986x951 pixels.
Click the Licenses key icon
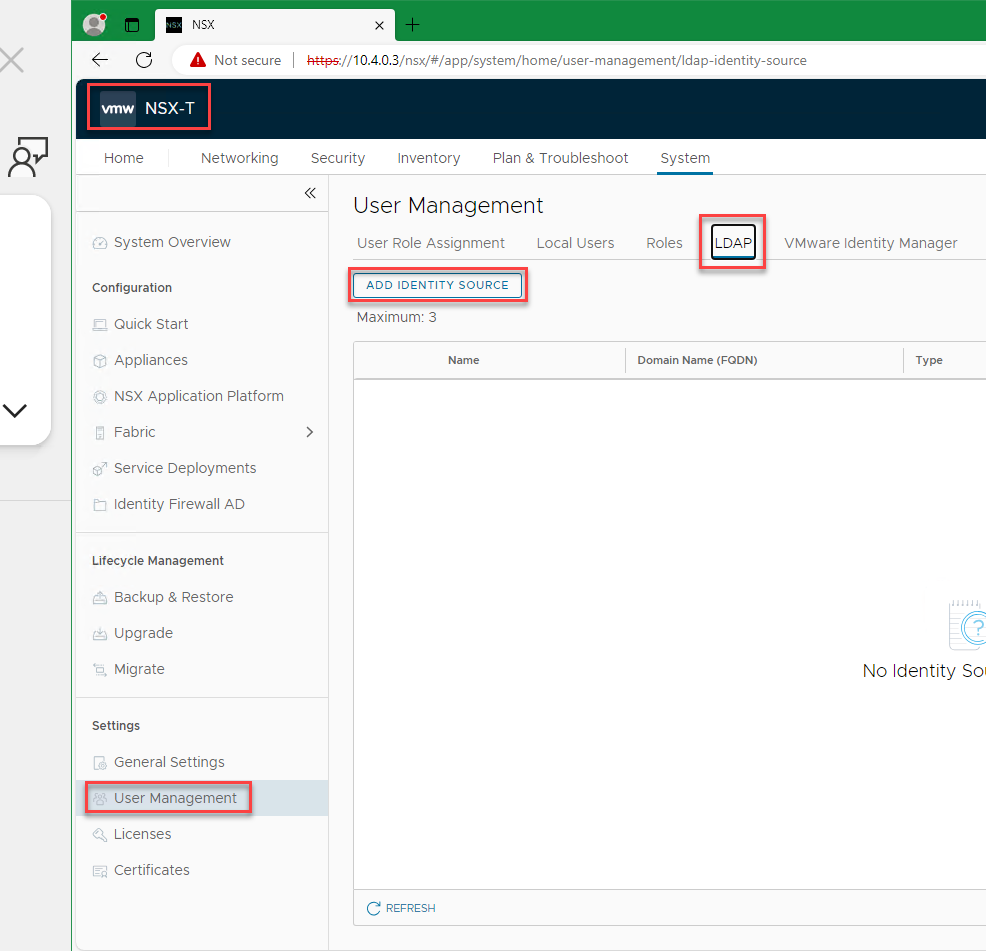[100, 835]
